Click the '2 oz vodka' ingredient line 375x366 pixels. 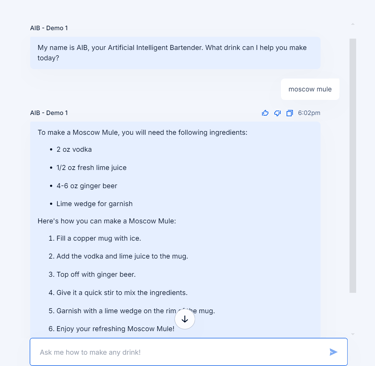pyautogui.click(x=74, y=149)
